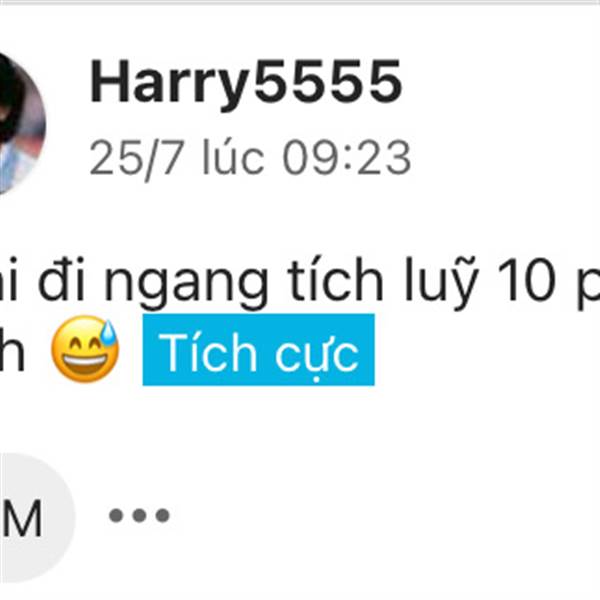Click the word đi in the post
600x600 pixels.
(x=61, y=279)
